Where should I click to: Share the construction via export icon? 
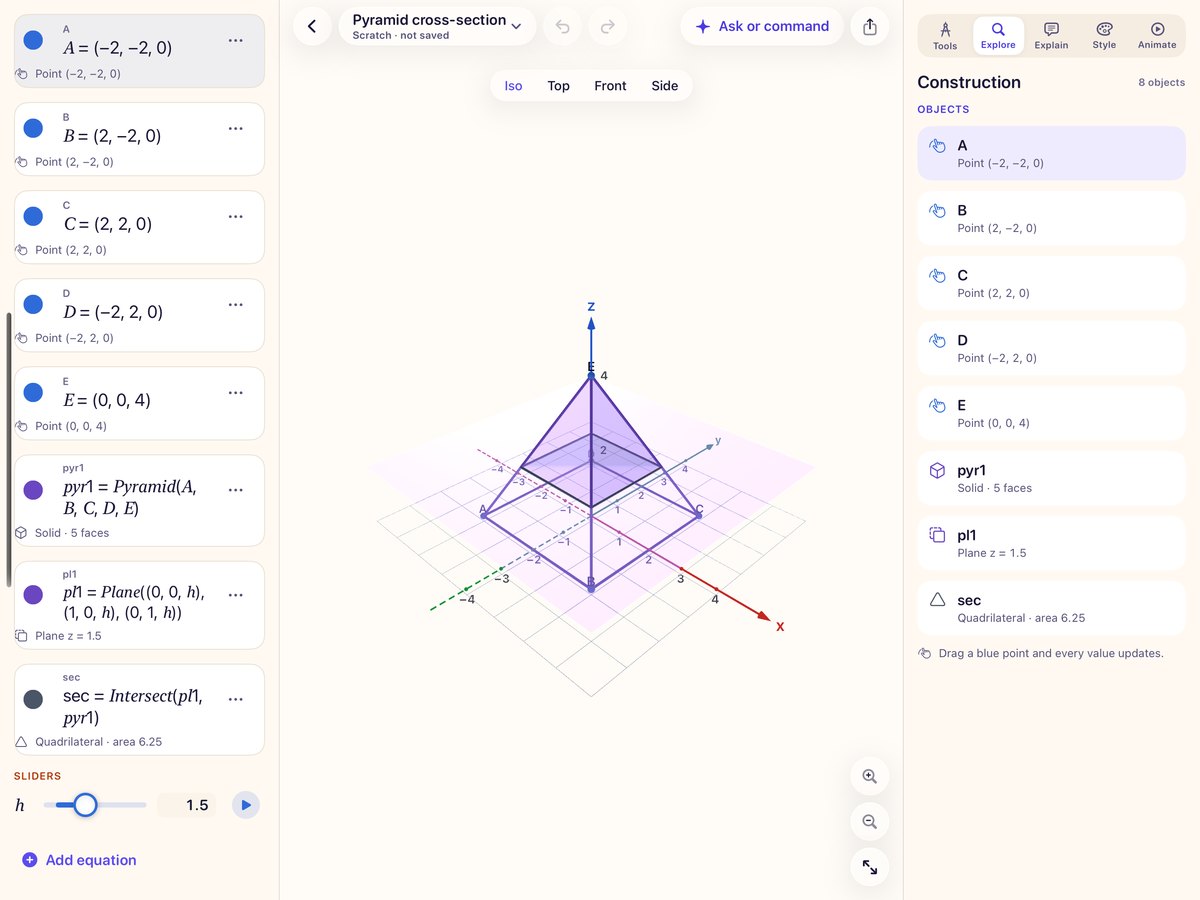pos(870,27)
